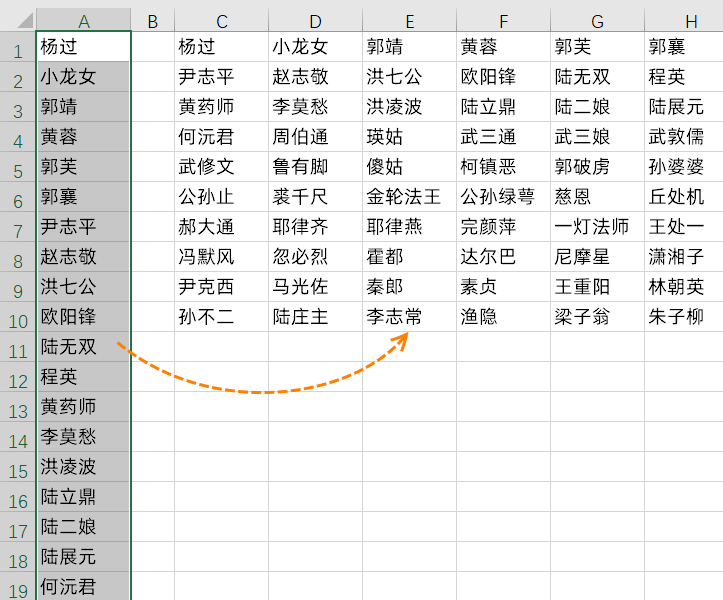Viewport: 723px width, 600px height.
Task: Click cell A7 containing 尹志平
Action: point(83,226)
